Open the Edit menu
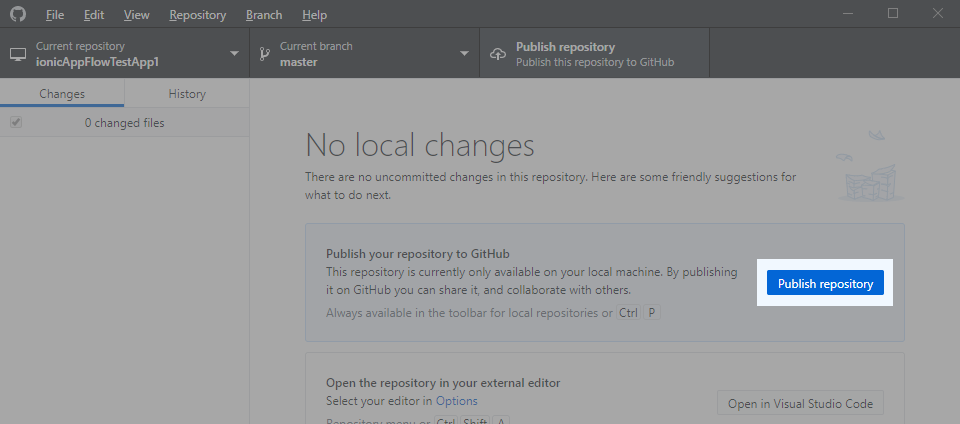The width and height of the screenshot is (960, 424). (x=94, y=15)
